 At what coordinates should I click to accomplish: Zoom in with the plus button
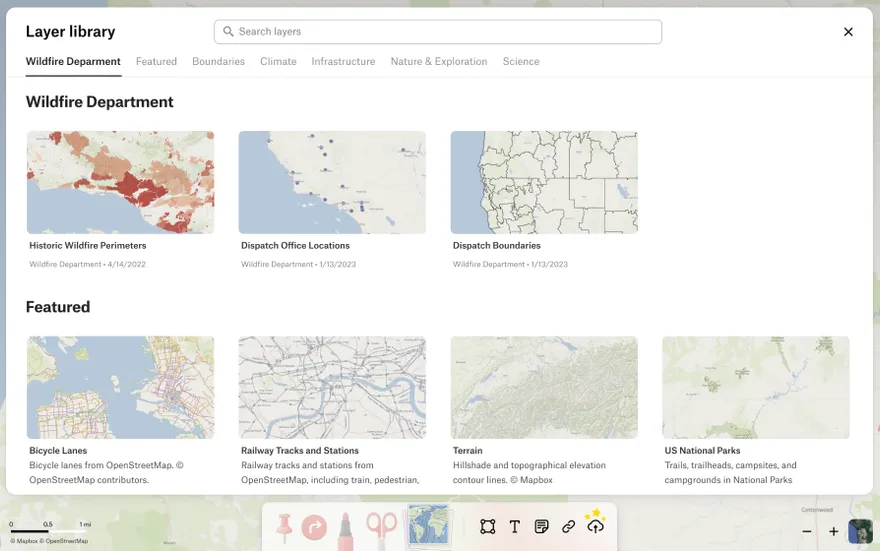[833, 531]
